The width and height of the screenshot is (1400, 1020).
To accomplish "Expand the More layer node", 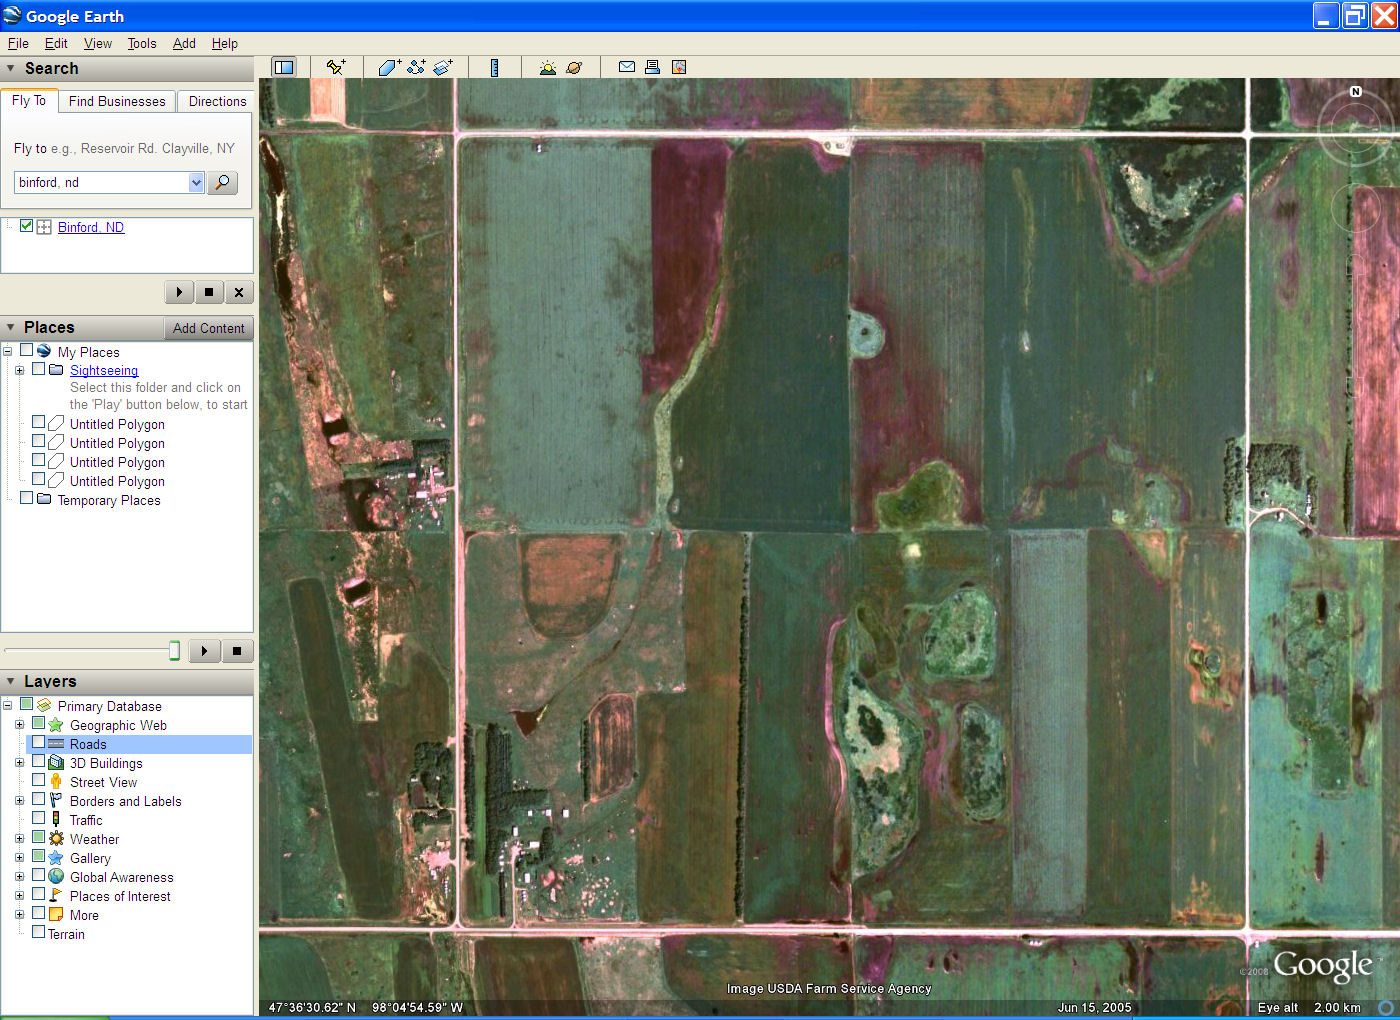I will tap(19, 915).
